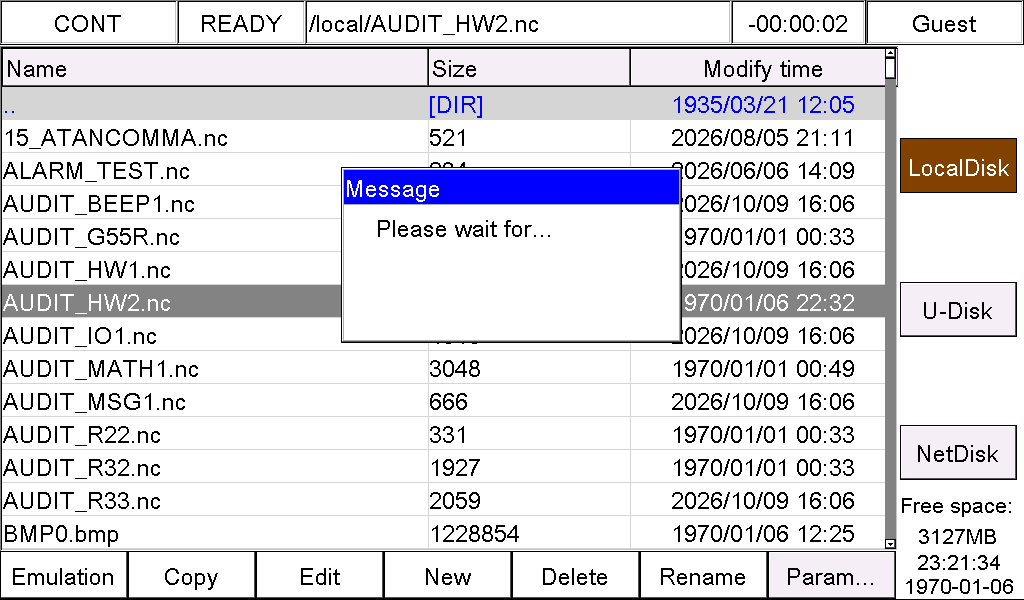Click the CONT mode indicator
This screenshot has width=1024, height=600.
[88, 24]
